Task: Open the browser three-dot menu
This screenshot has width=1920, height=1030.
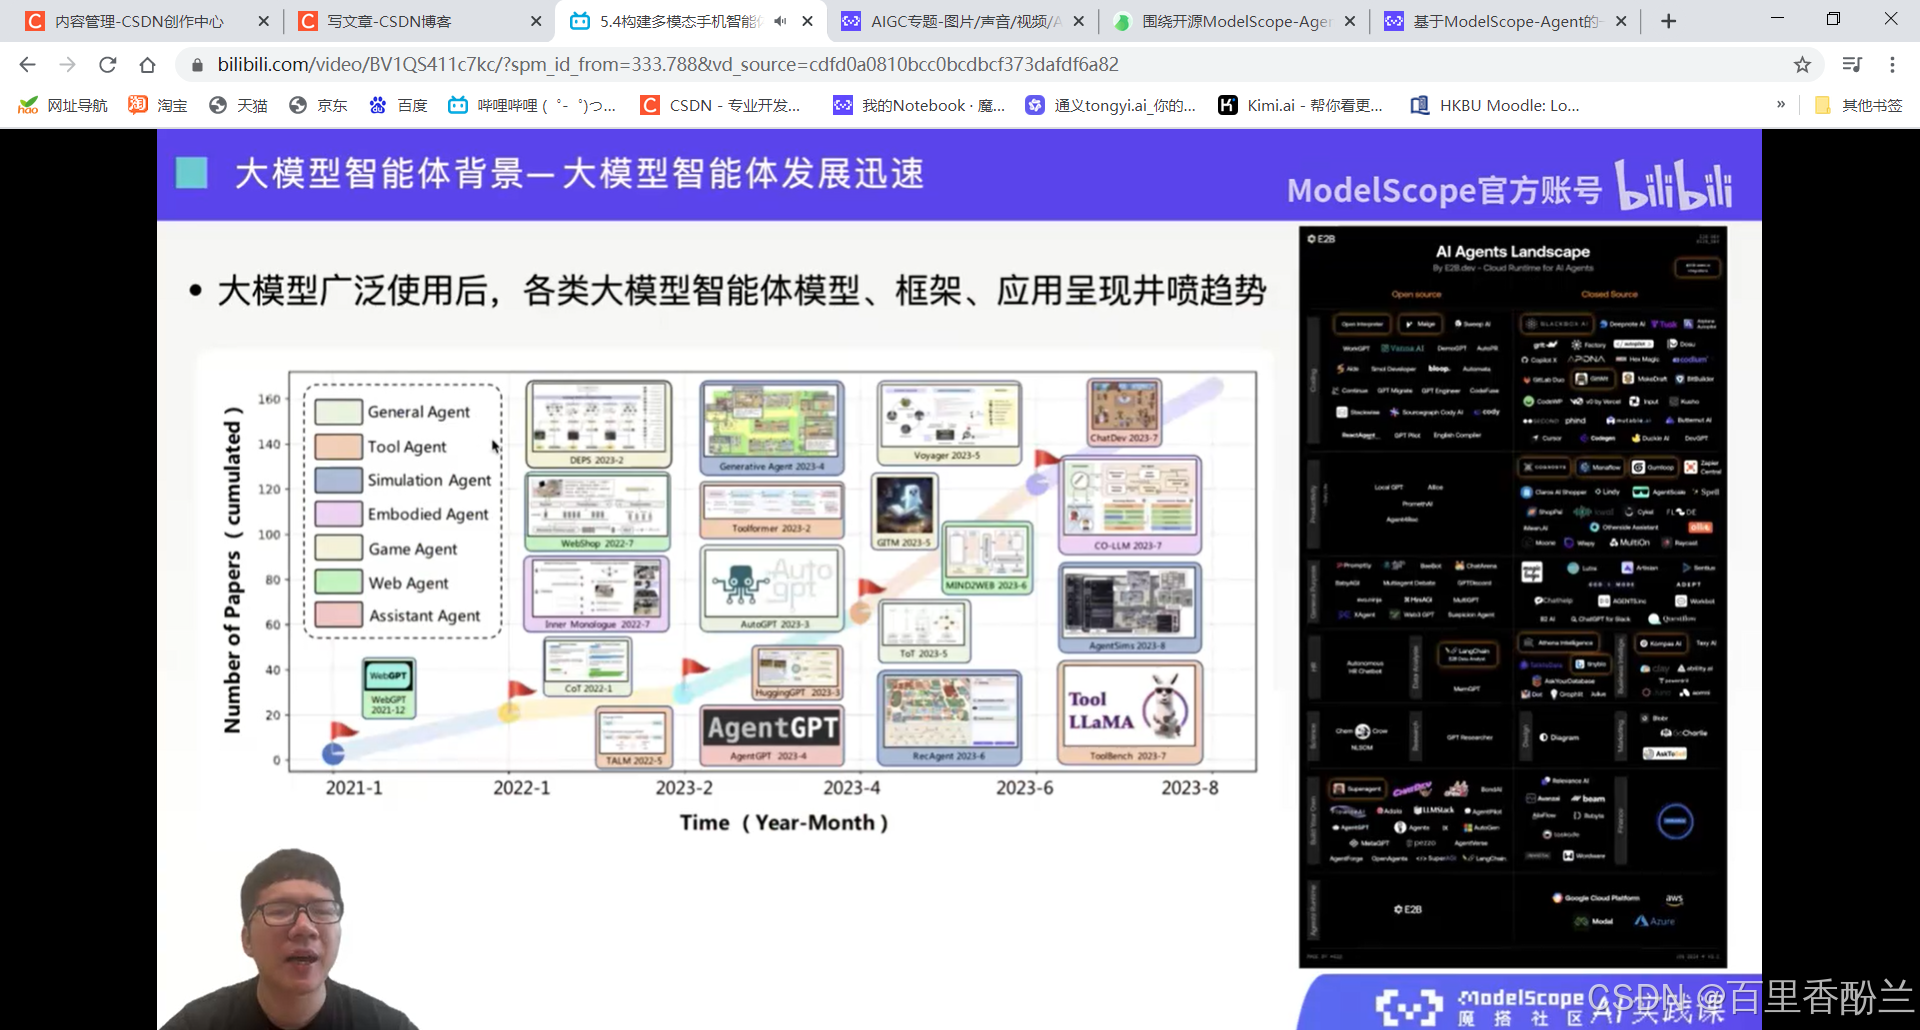Action: [1892, 65]
